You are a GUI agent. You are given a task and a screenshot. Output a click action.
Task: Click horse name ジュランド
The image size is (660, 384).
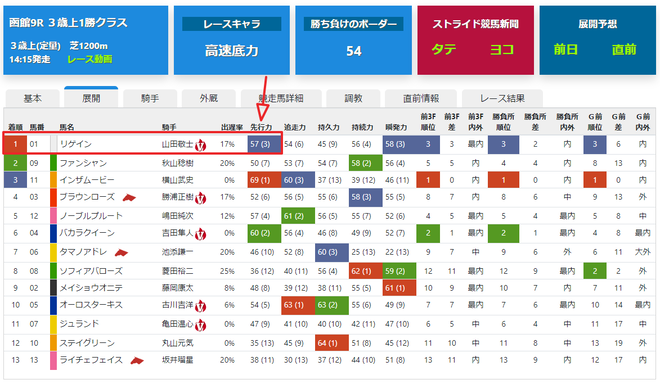(x=79, y=324)
